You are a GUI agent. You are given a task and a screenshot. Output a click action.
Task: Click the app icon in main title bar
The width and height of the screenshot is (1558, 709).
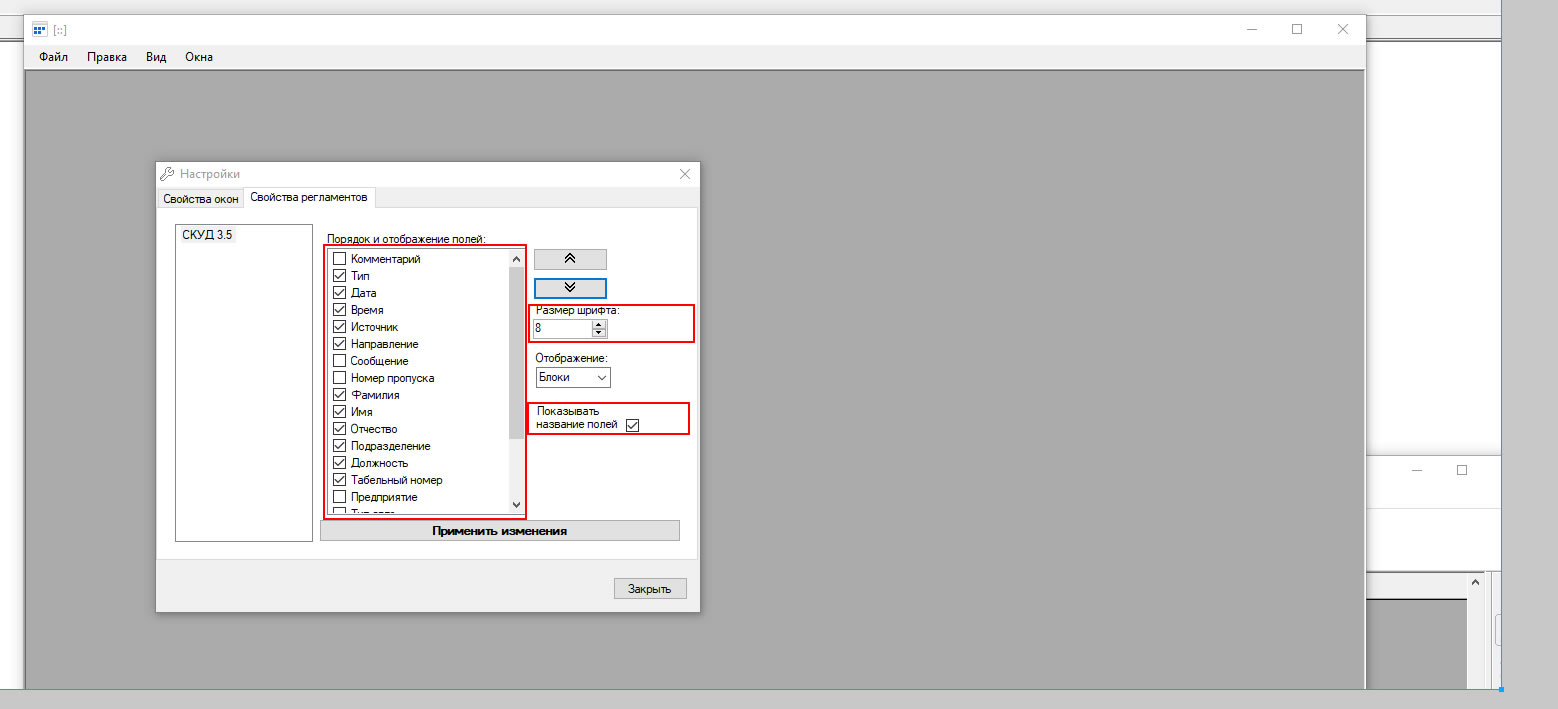[x=40, y=29]
